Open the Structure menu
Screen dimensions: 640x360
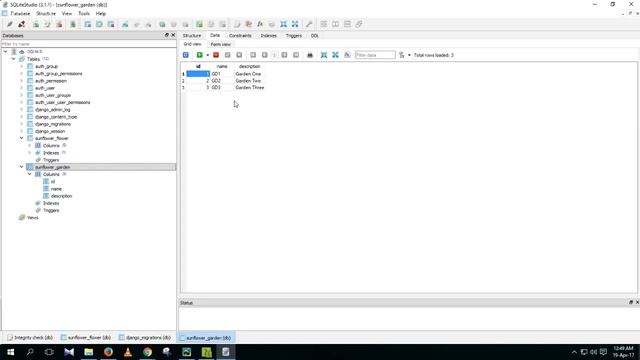[x=46, y=13]
